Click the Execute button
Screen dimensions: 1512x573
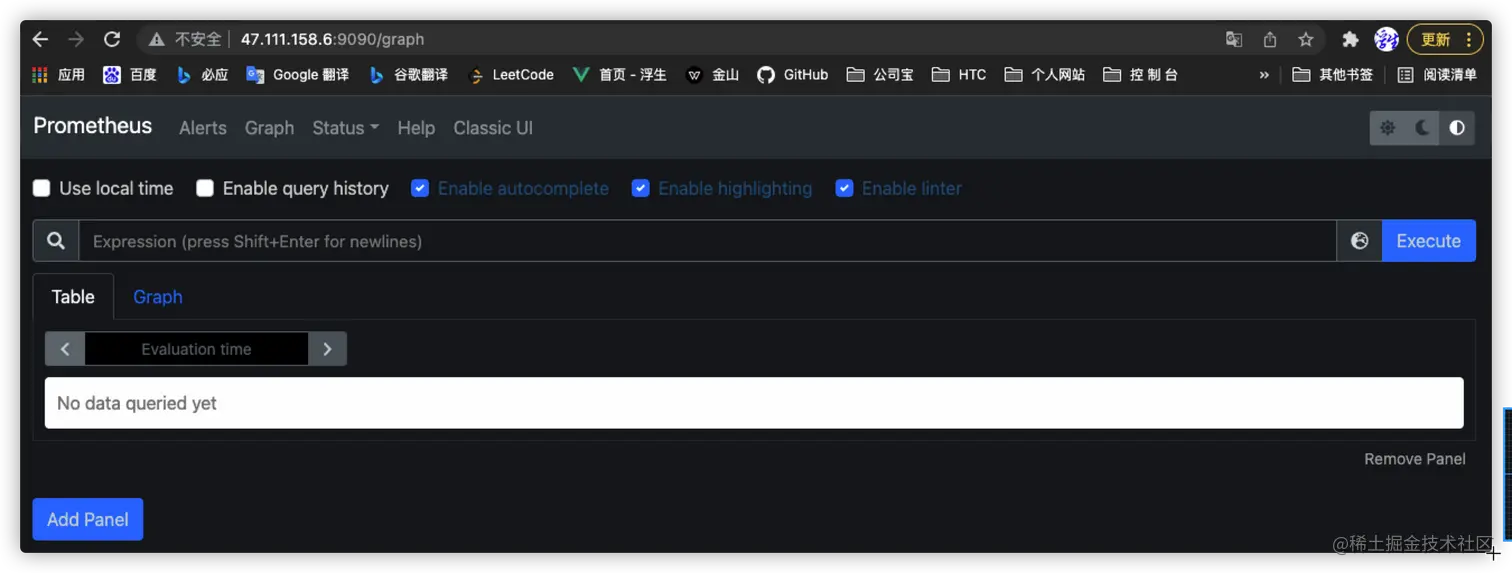[1428, 241]
